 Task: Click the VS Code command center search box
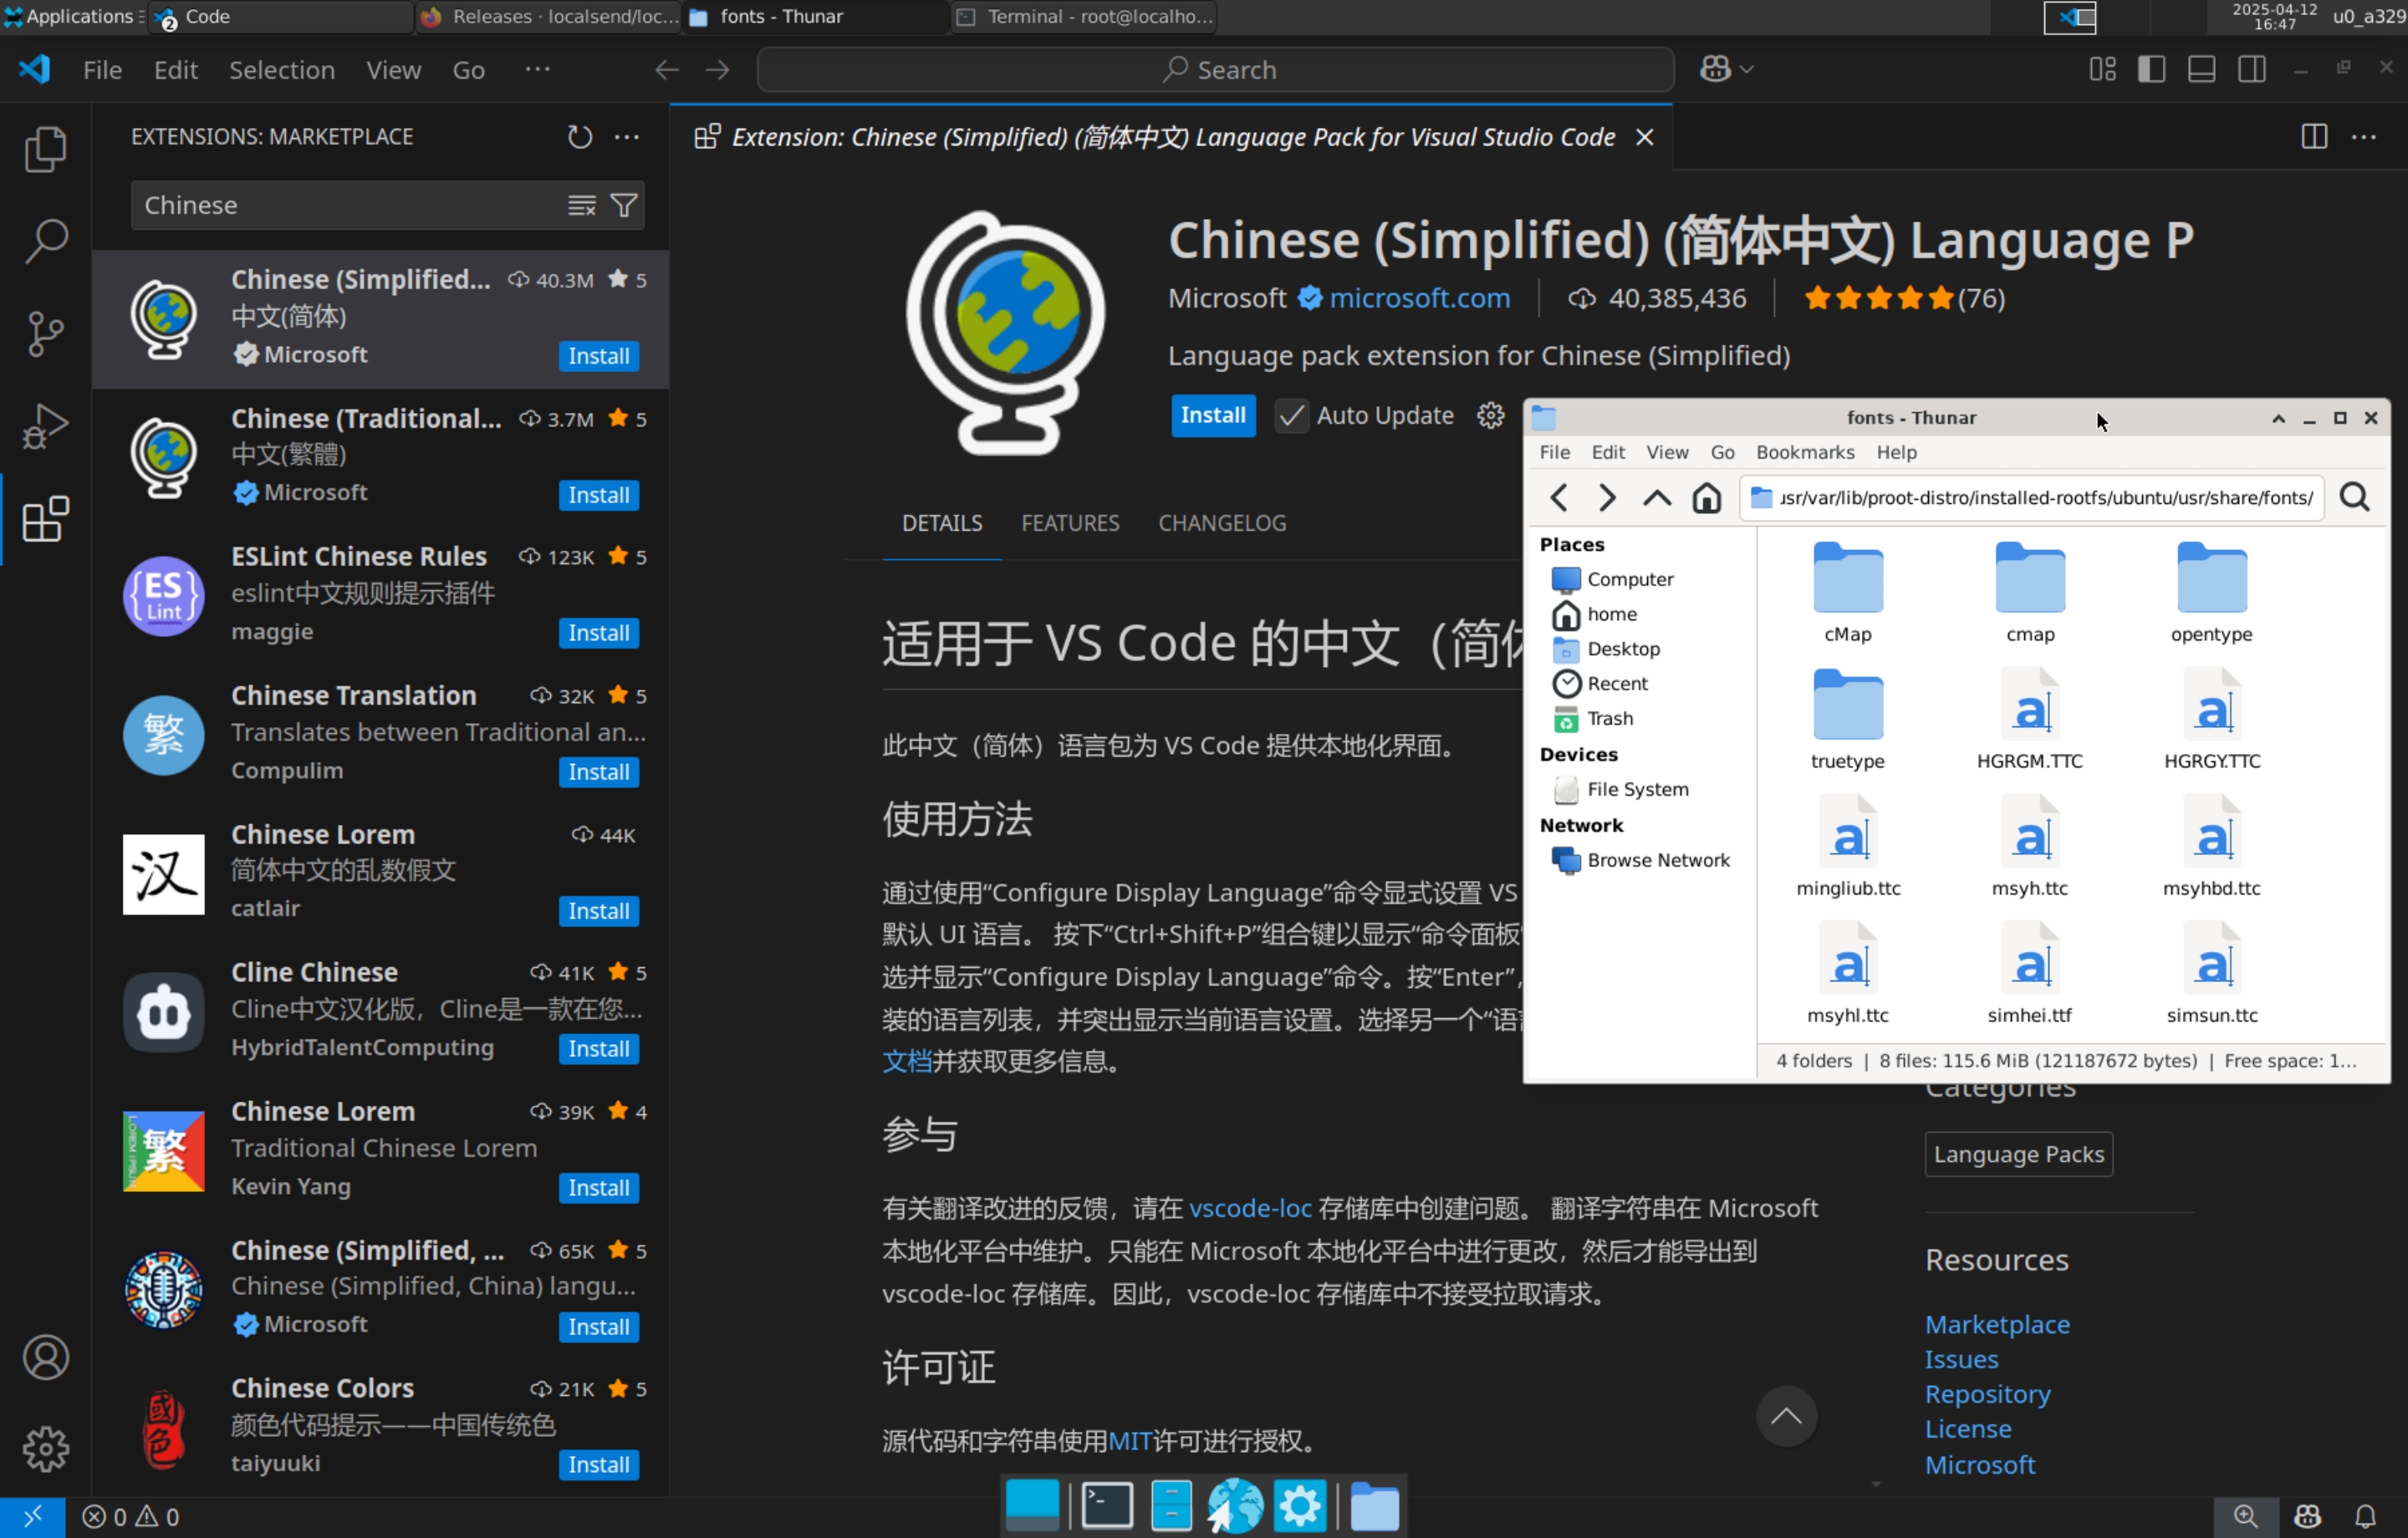1215,70
